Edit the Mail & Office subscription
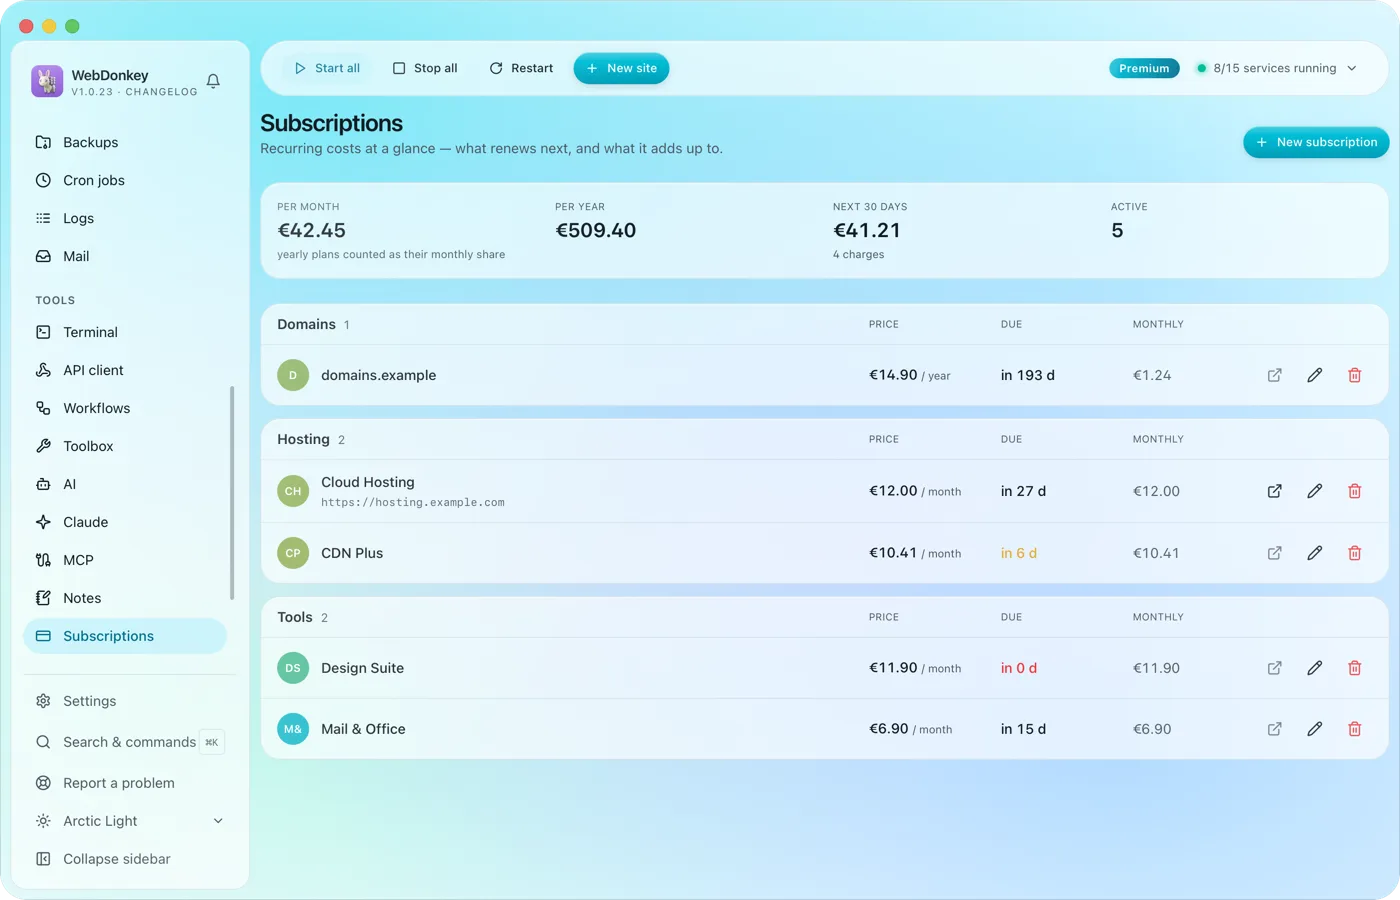 click(1315, 729)
